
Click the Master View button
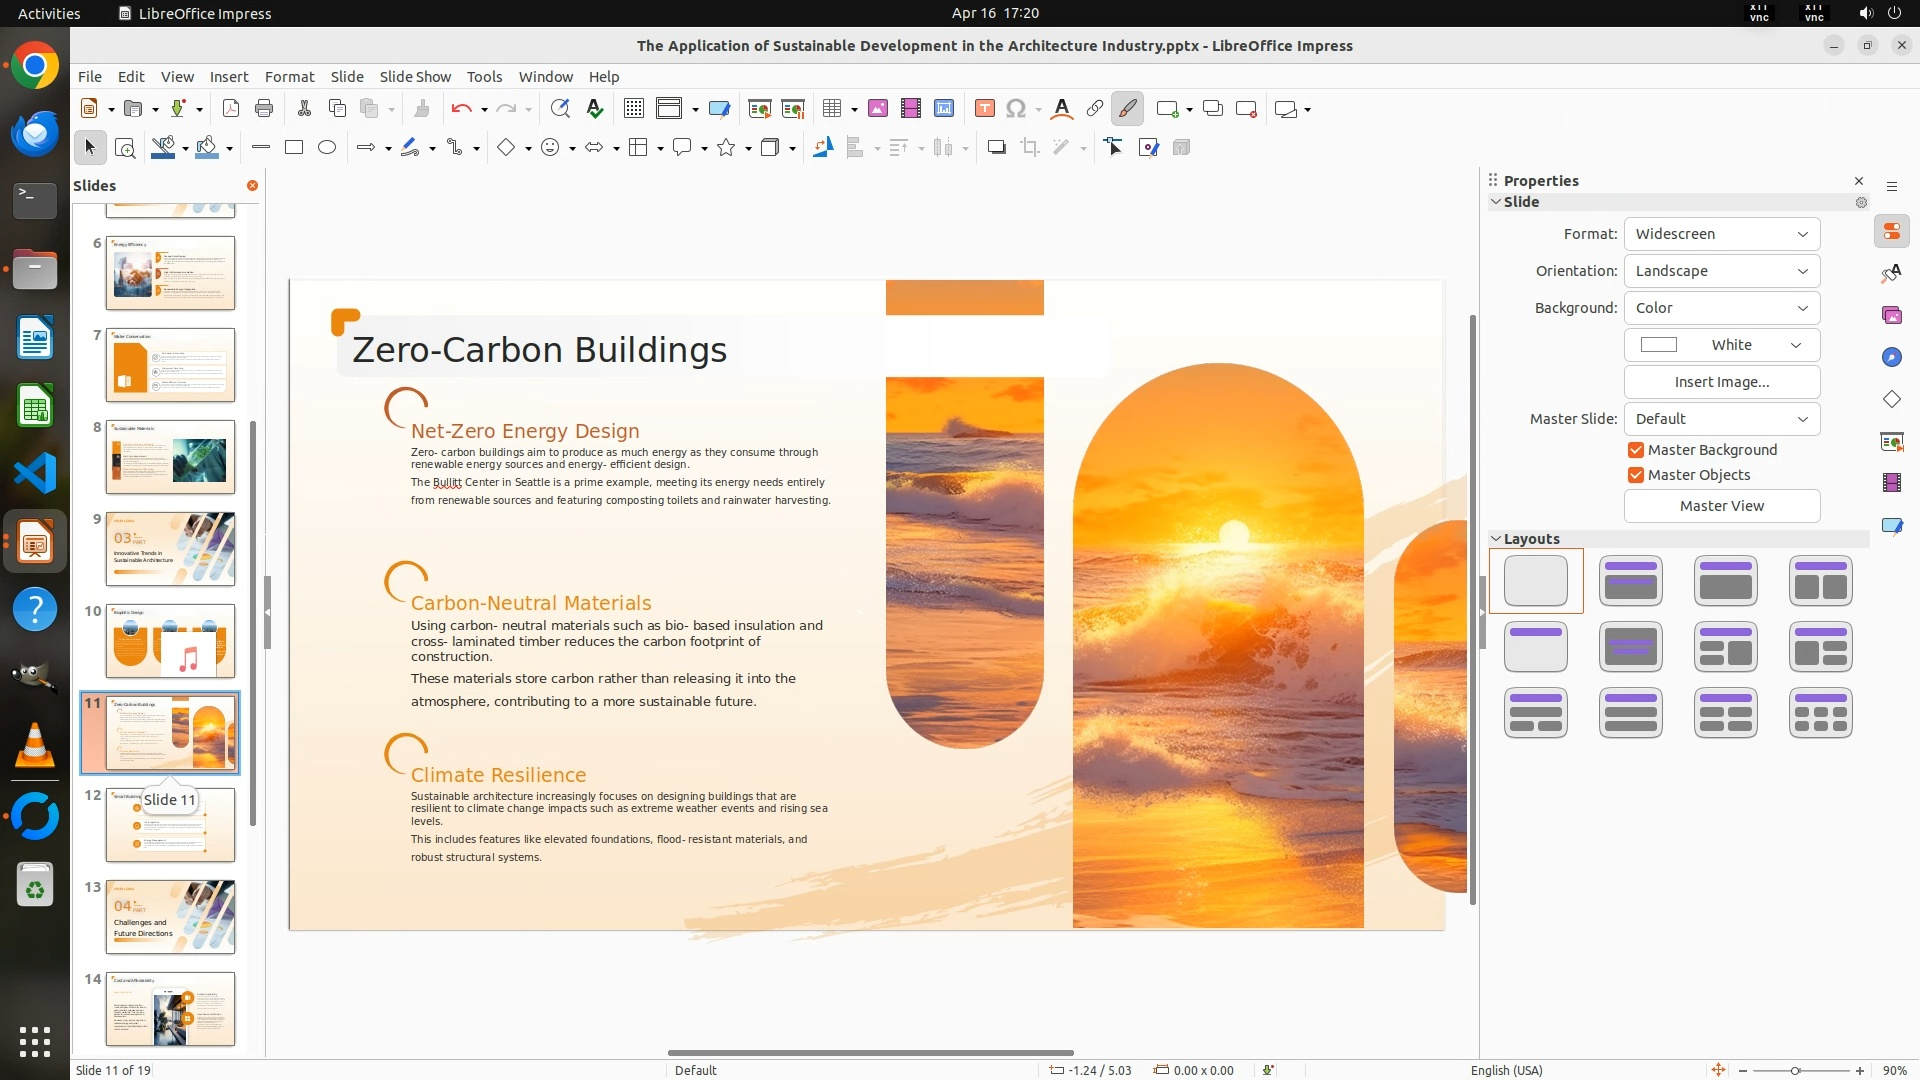click(1721, 506)
